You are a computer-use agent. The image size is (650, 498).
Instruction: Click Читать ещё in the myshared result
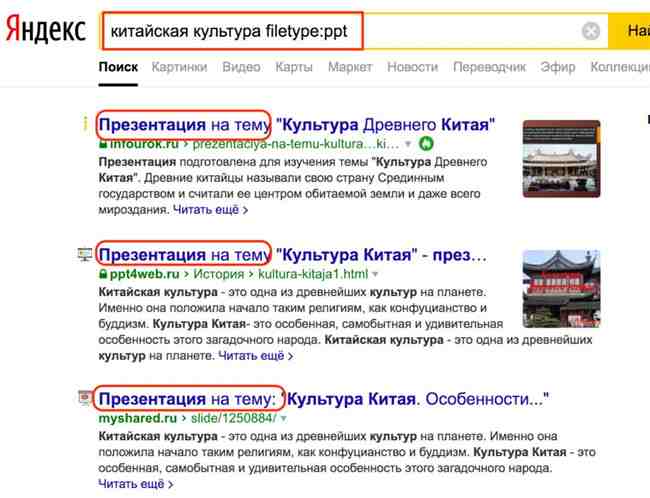pos(136,483)
